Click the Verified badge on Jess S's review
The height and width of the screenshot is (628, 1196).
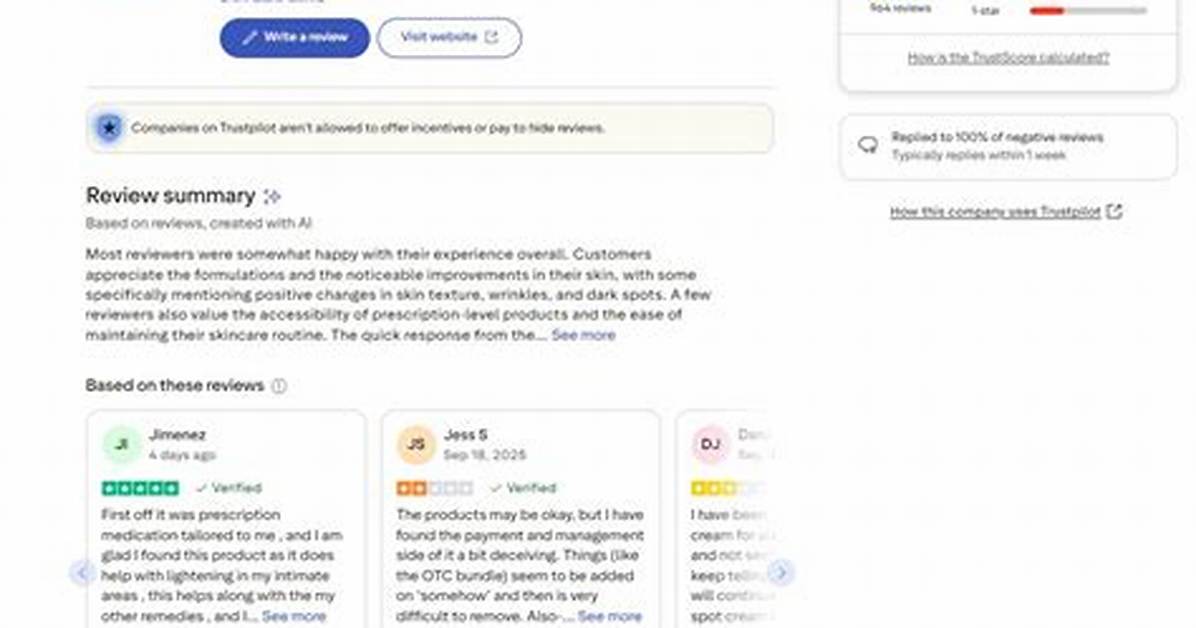tap(523, 488)
